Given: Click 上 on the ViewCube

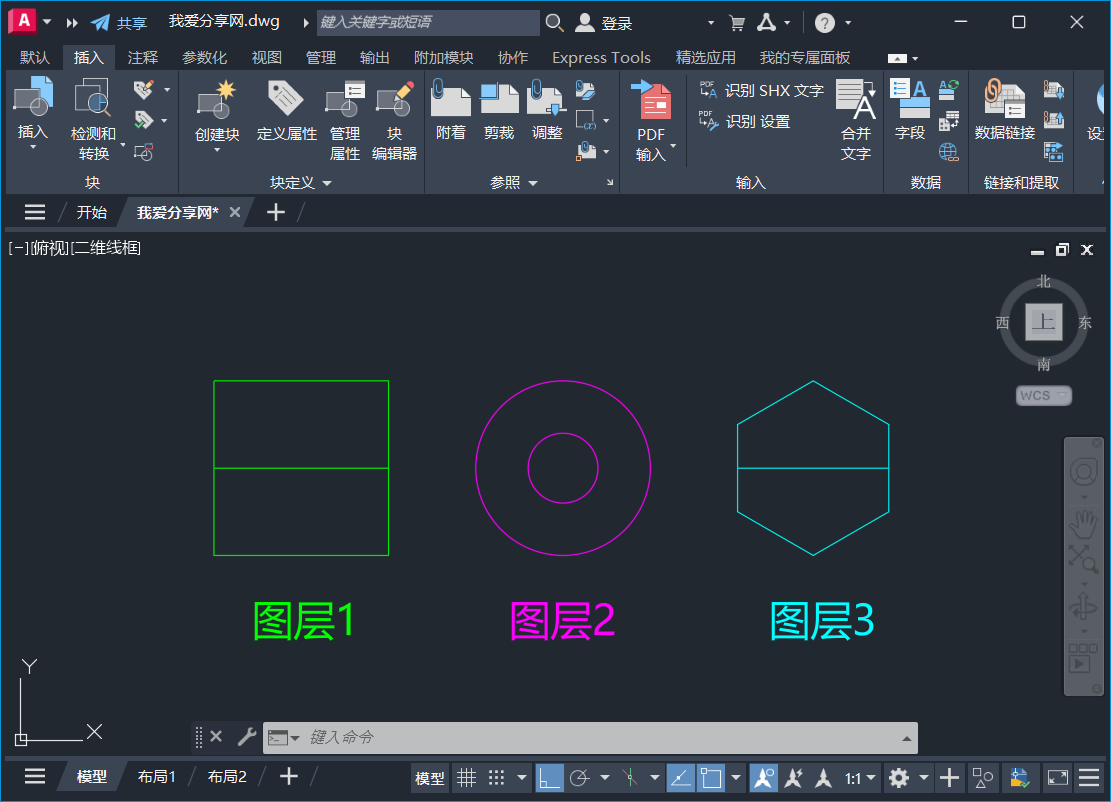Looking at the screenshot, I should [1044, 322].
